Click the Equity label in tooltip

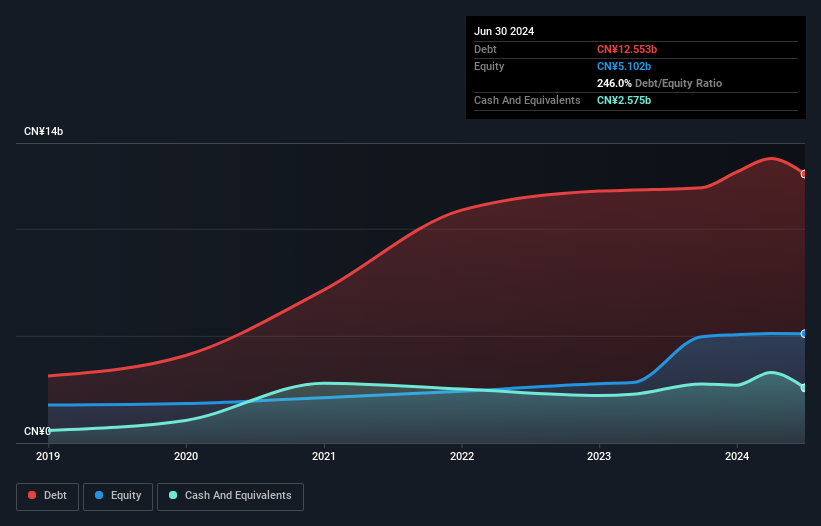(489, 66)
